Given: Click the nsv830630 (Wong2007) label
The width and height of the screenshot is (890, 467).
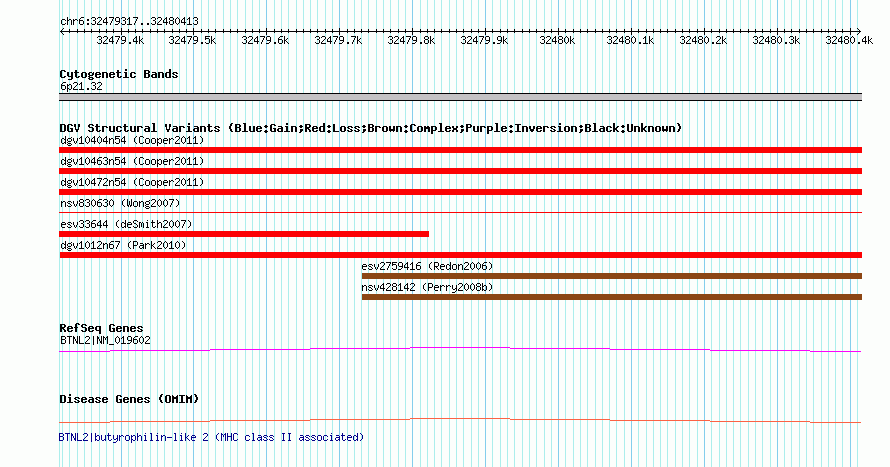Looking at the screenshot, I should [120, 203].
